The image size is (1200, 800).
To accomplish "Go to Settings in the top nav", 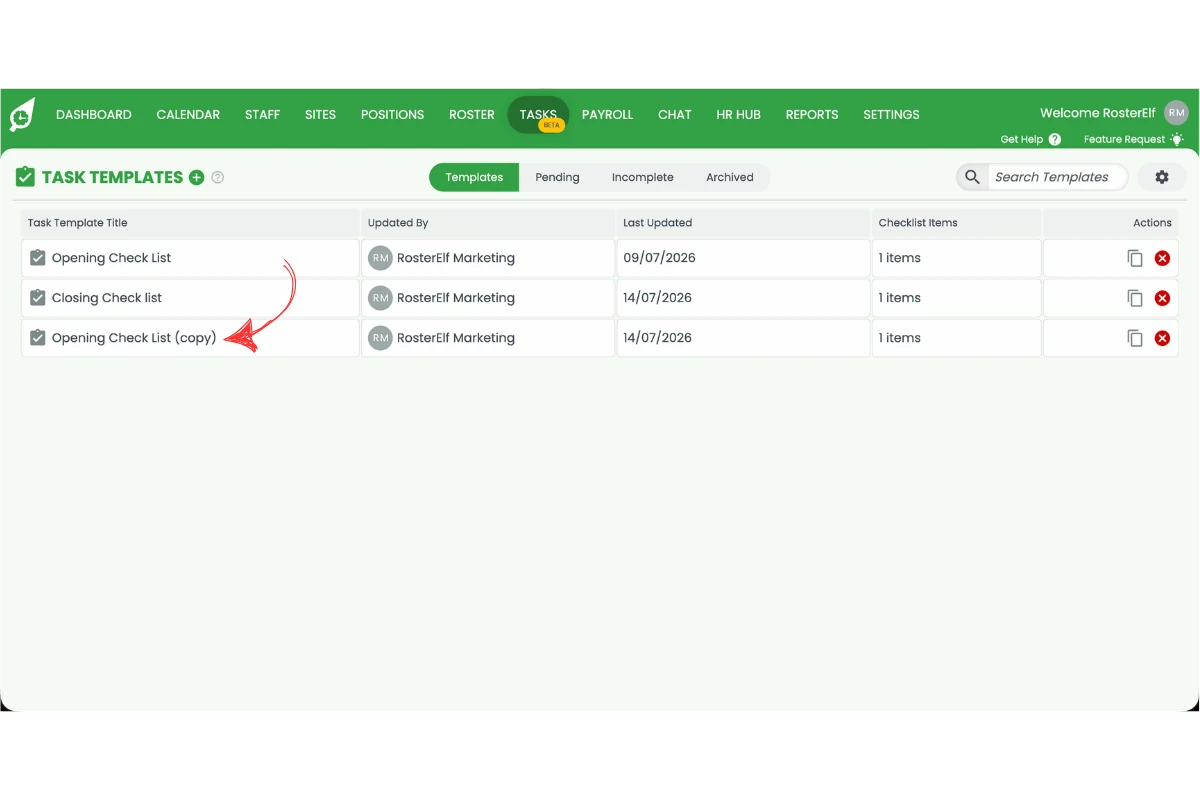I will [x=891, y=115].
